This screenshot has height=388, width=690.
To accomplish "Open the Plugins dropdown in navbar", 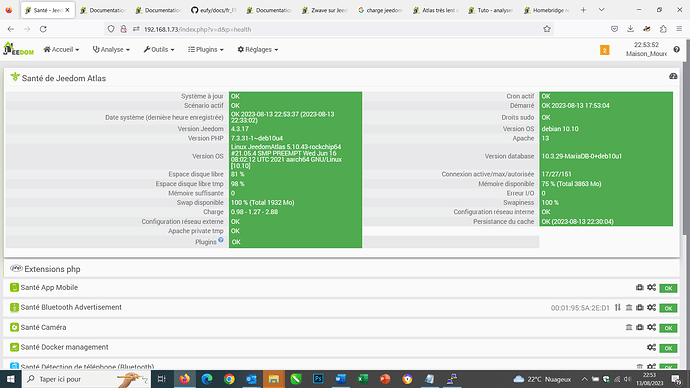I will click(x=206, y=50).
